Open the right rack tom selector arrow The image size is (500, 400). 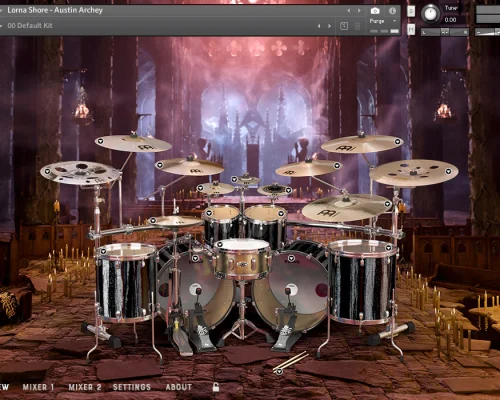281,213
